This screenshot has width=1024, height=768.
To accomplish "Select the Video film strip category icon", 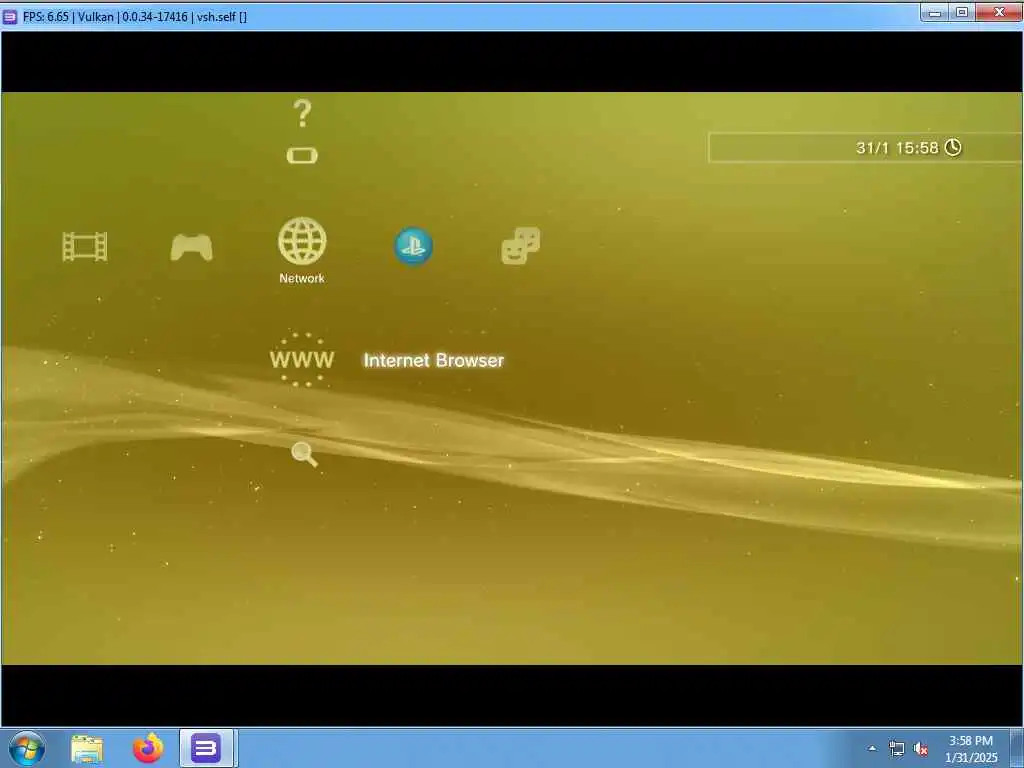I will tap(85, 247).
